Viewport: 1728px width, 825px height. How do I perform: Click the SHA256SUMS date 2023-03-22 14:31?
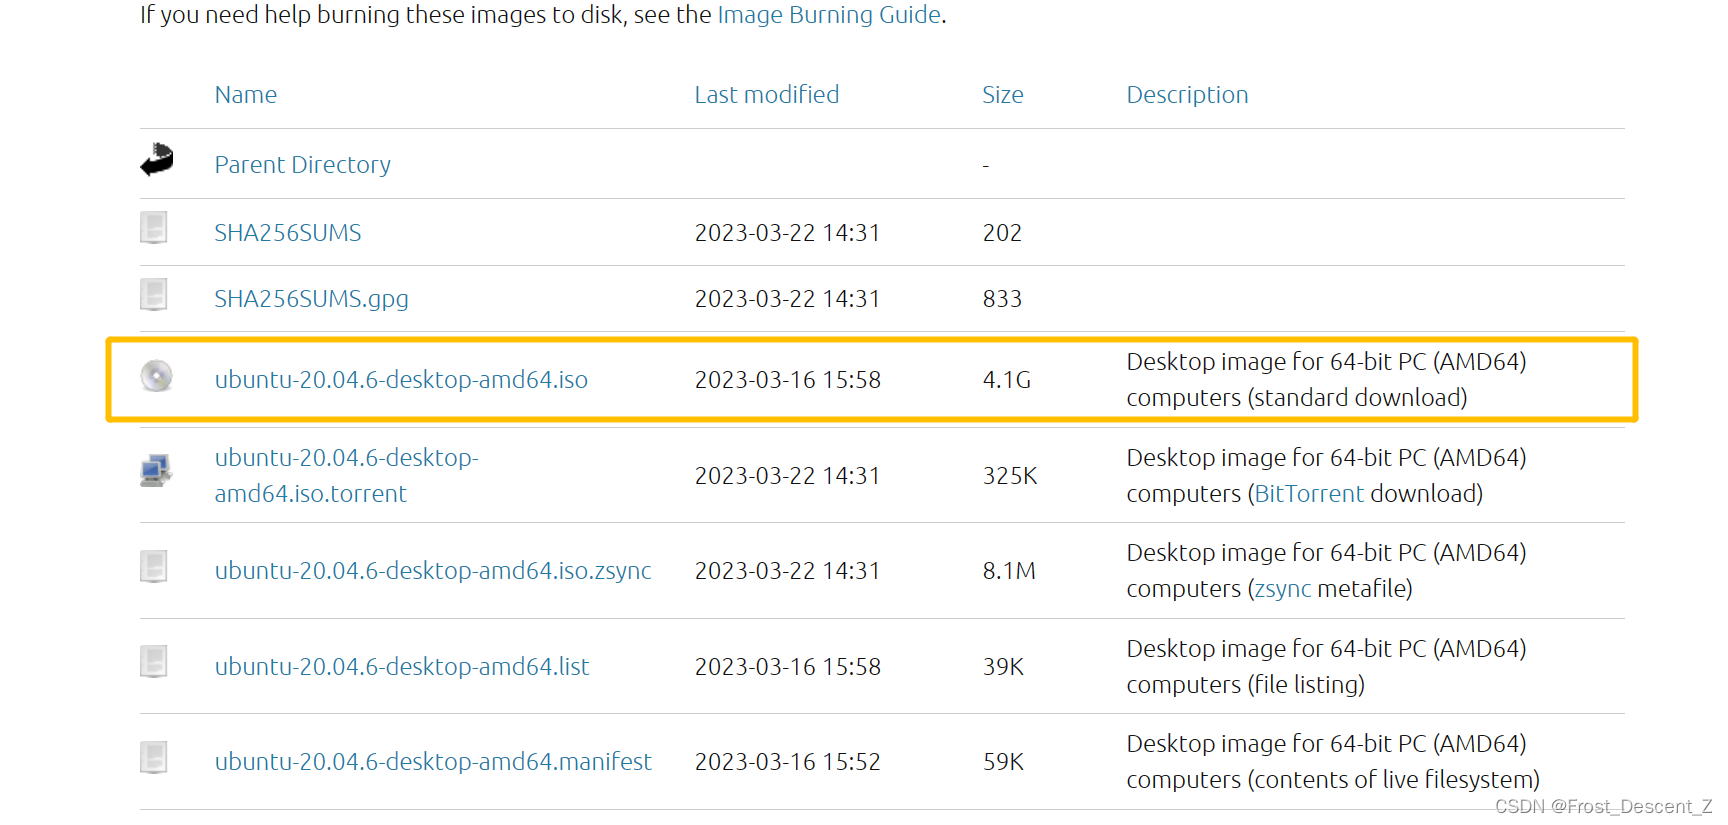788,233
